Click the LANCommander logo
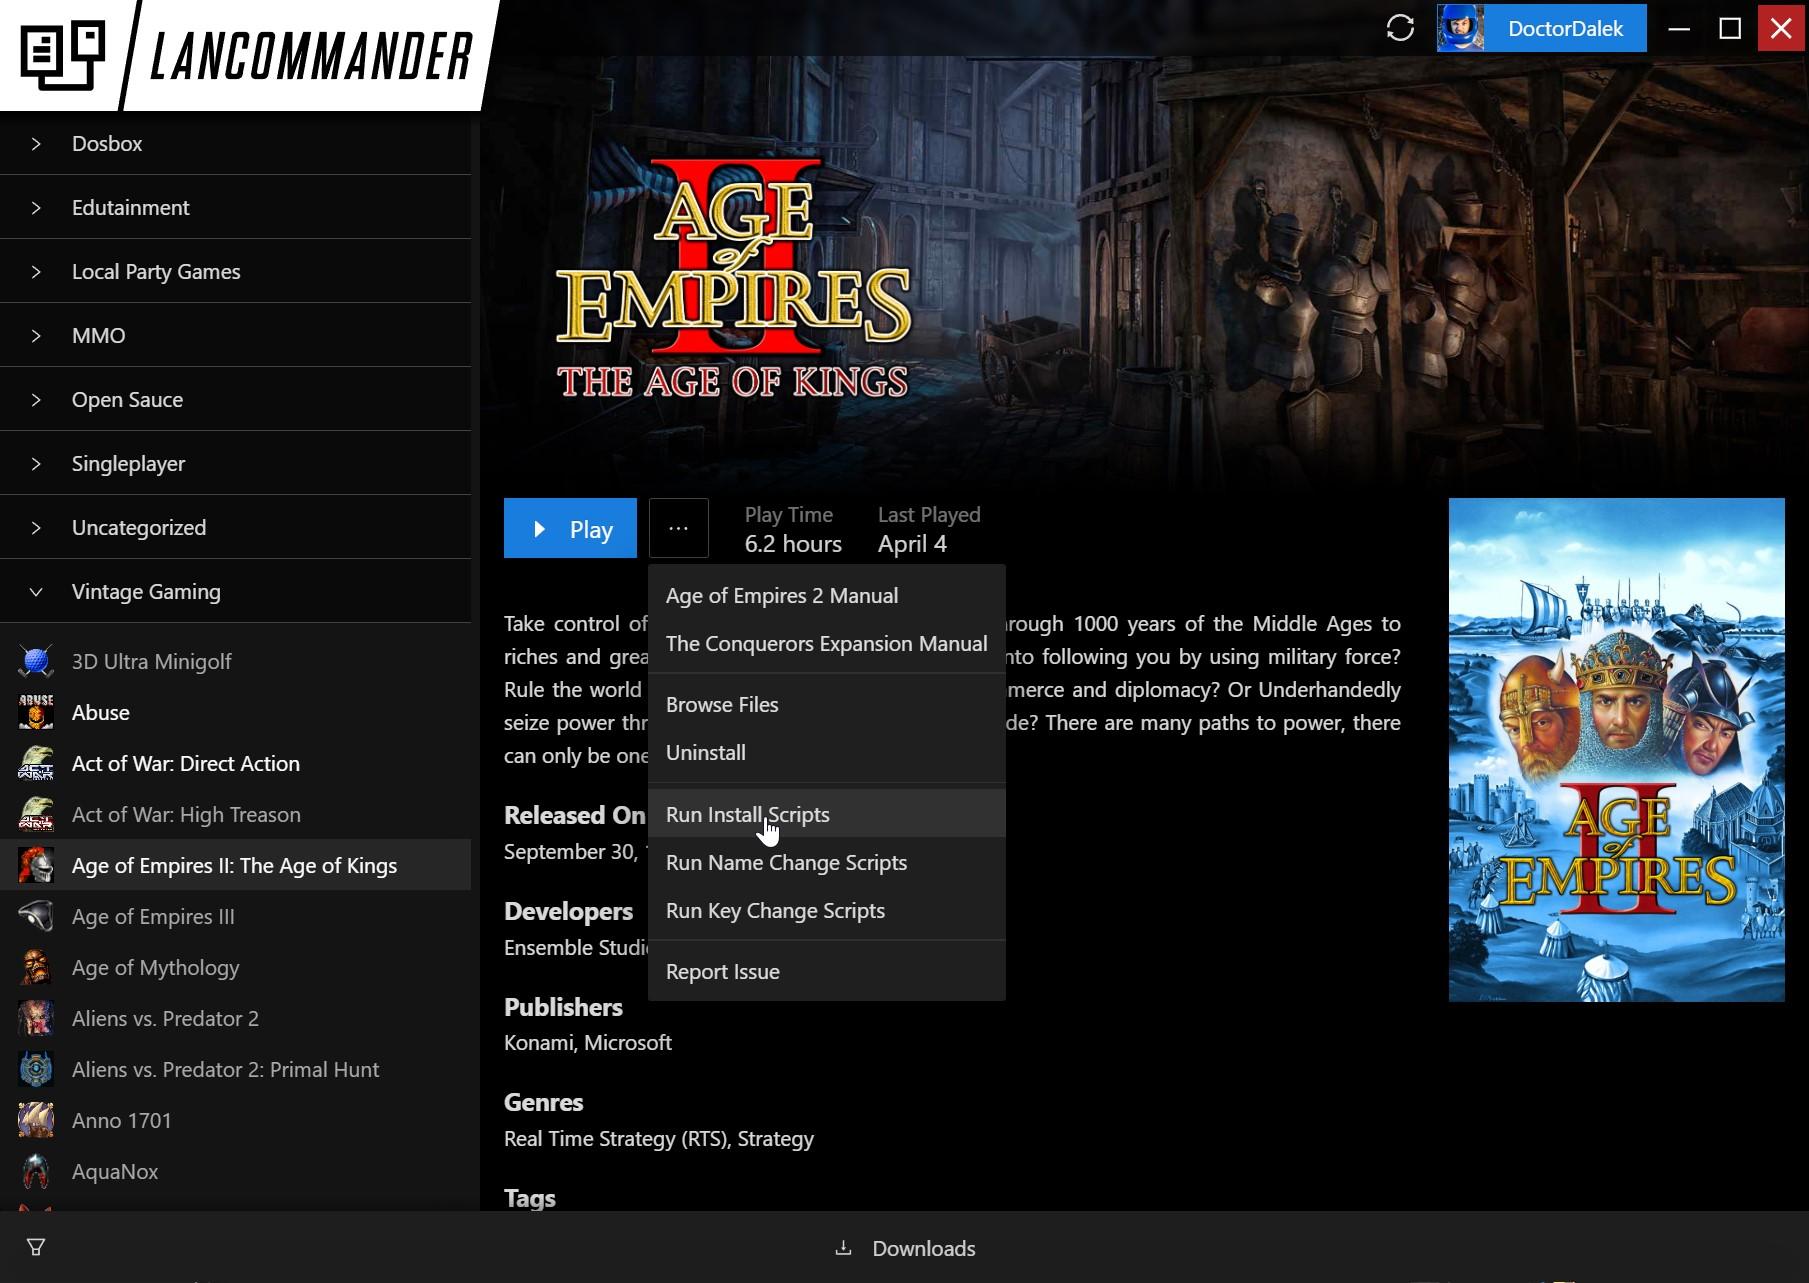The image size is (1809, 1283). coord(245,55)
